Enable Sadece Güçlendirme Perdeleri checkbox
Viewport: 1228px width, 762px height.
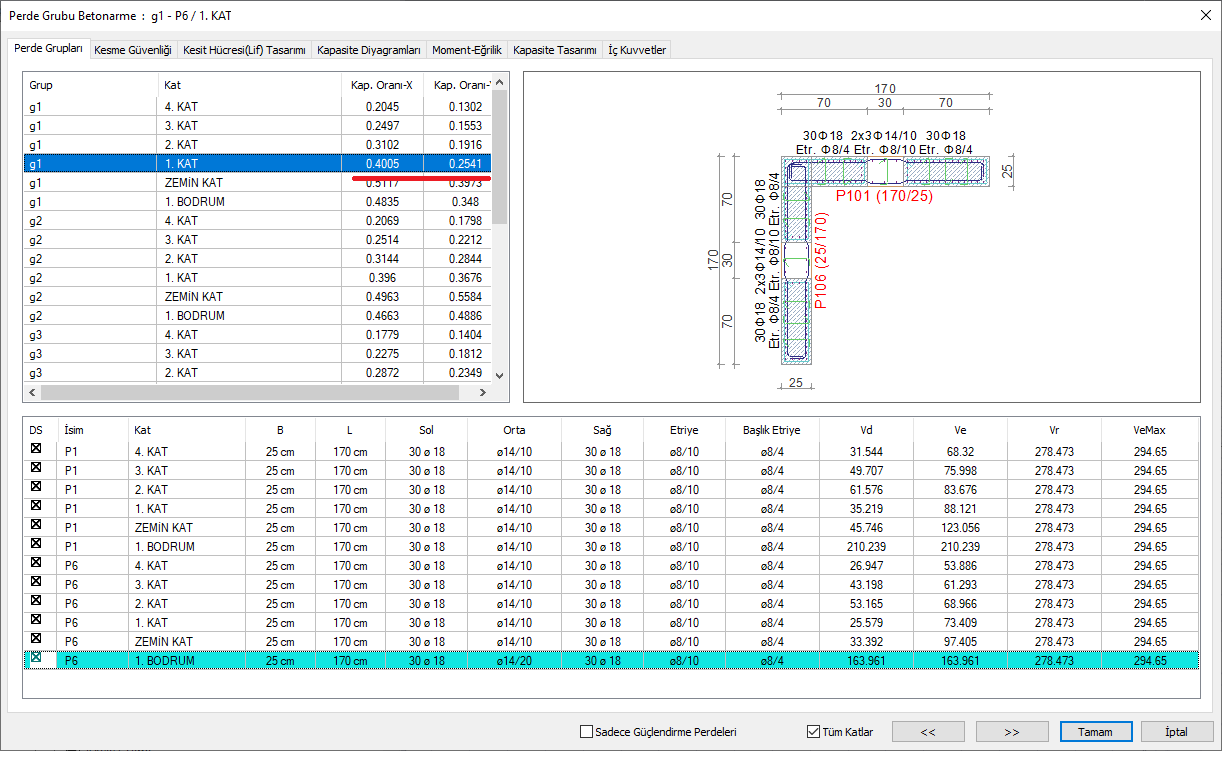[587, 732]
